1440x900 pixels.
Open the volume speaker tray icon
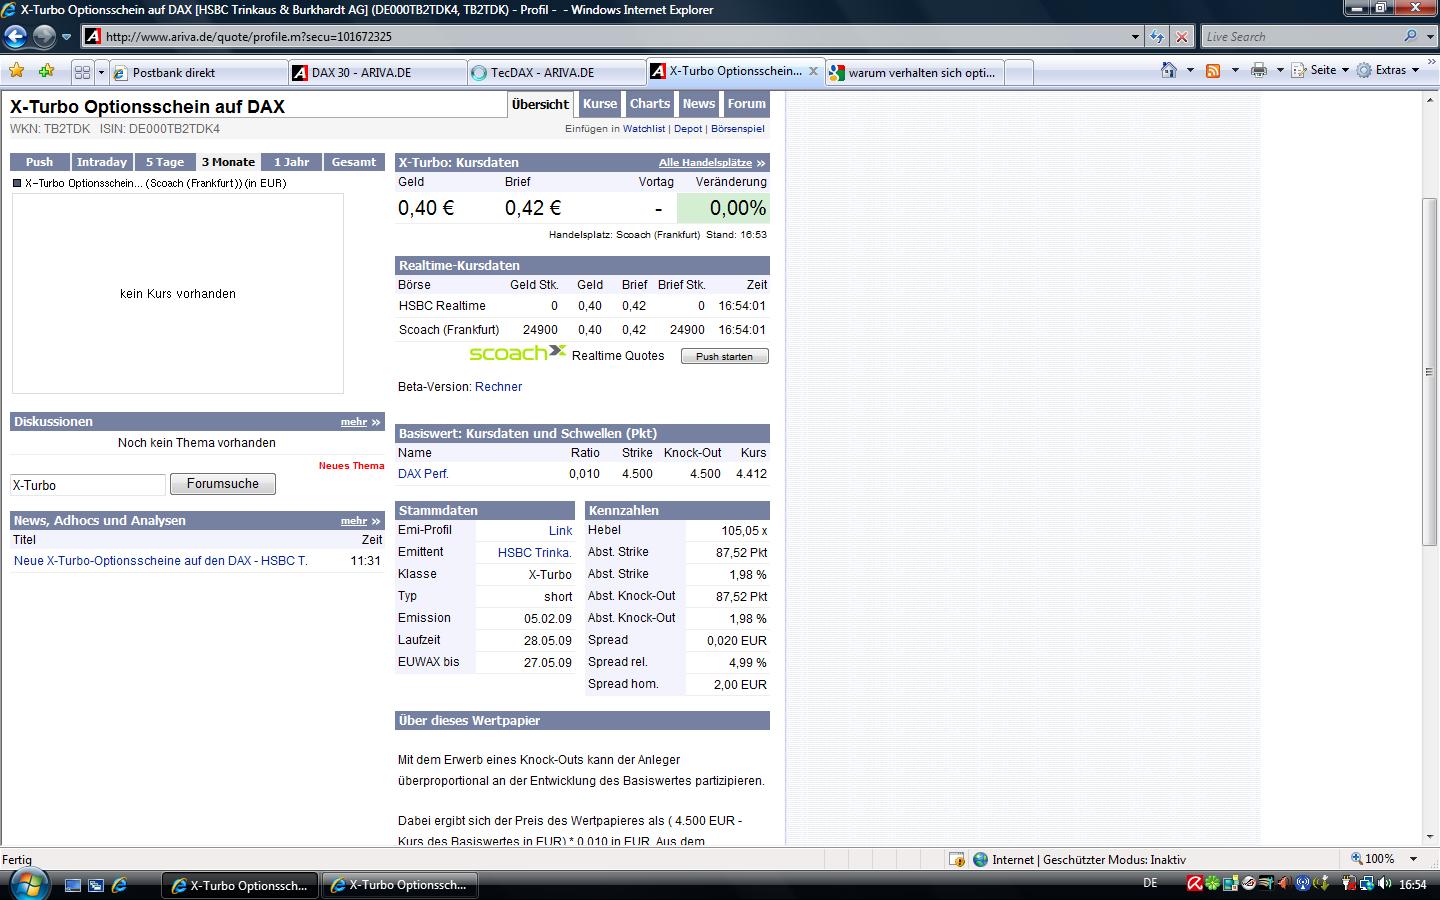pos(1384,884)
